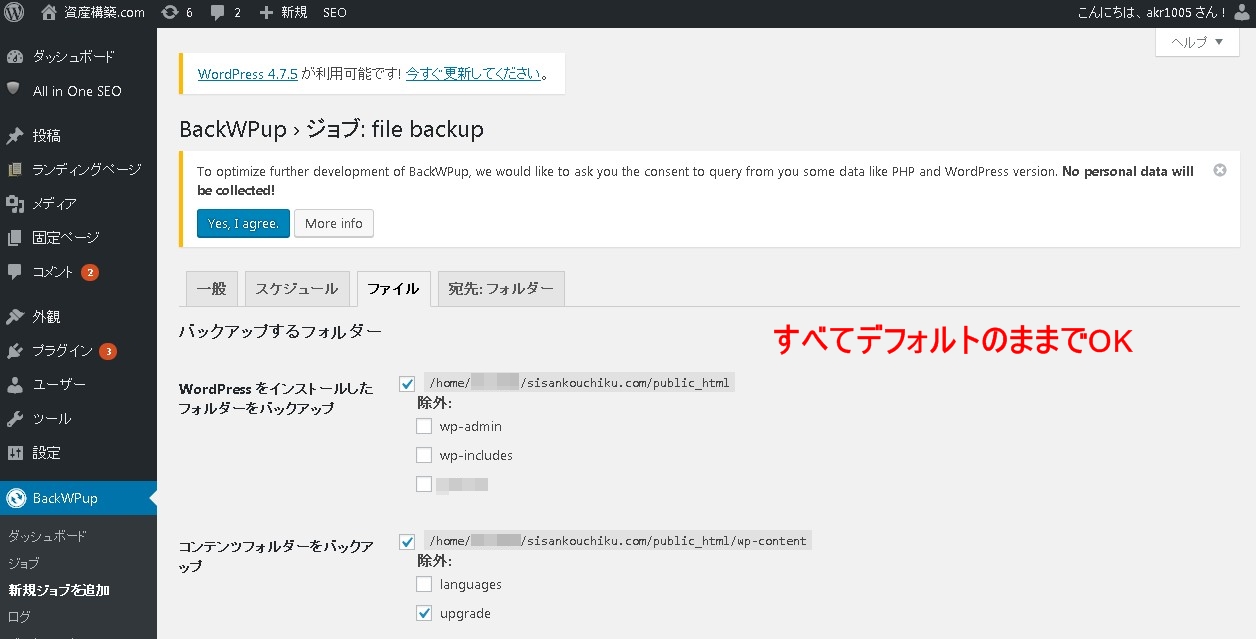
Task: Click the ダッシュボード gauge icon
Action: [14, 57]
